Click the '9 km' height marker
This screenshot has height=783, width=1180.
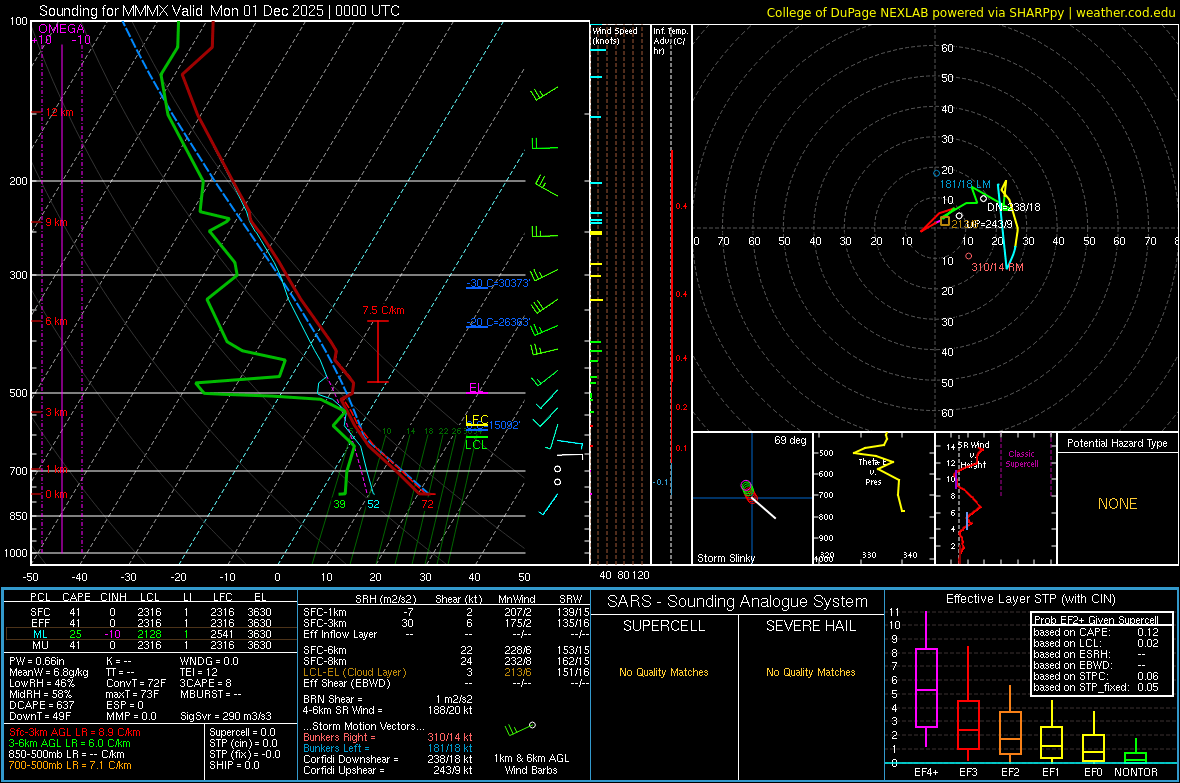[x=56, y=222]
